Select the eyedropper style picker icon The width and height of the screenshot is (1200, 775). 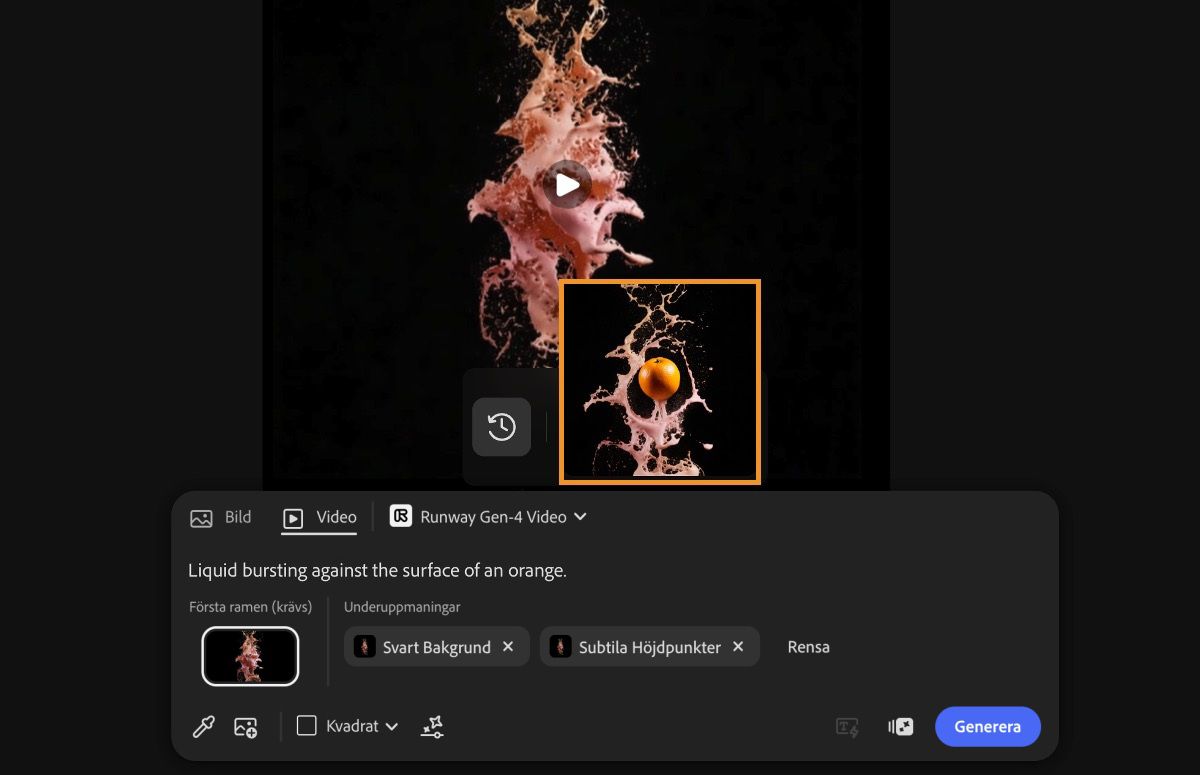click(x=204, y=727)
